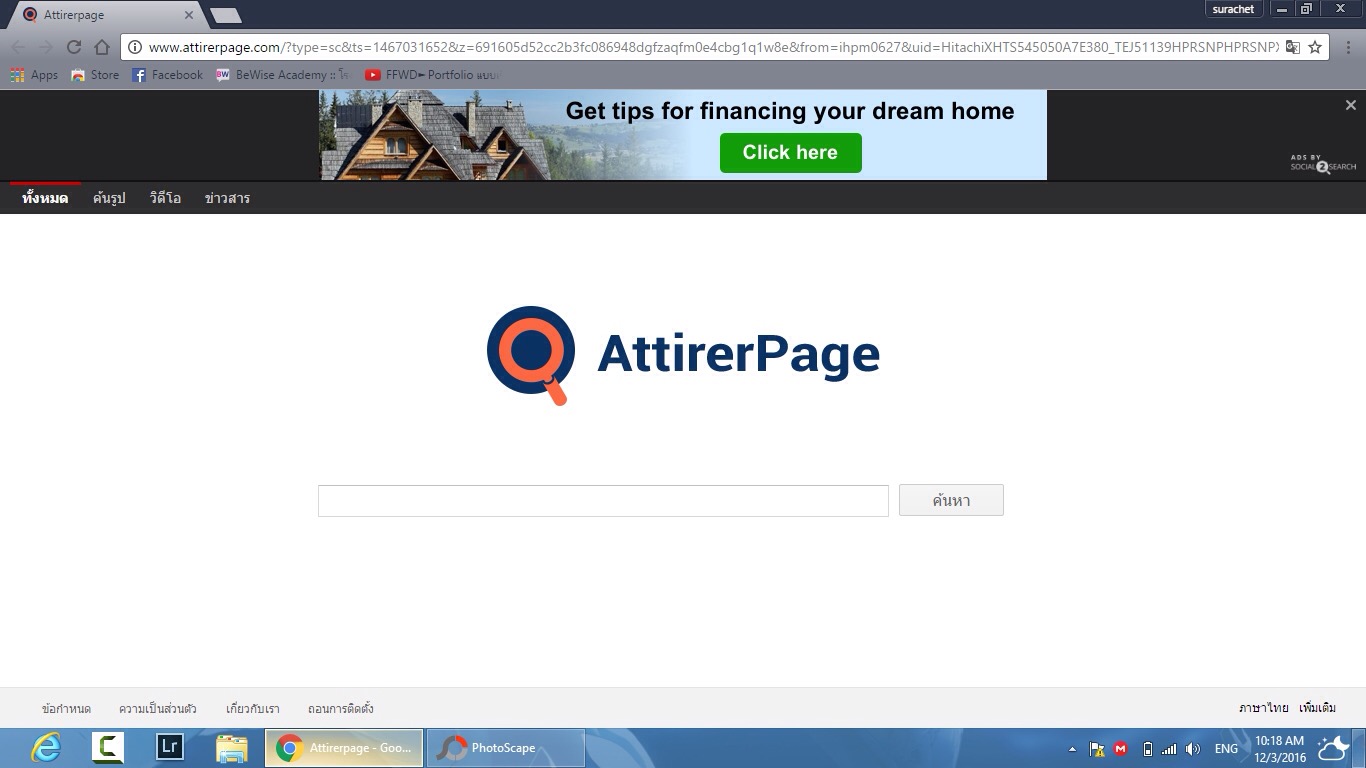This screenshot has height=768, width=1366.
Task: Open Lightroom from the taskbar
Action: pos(170,748)
